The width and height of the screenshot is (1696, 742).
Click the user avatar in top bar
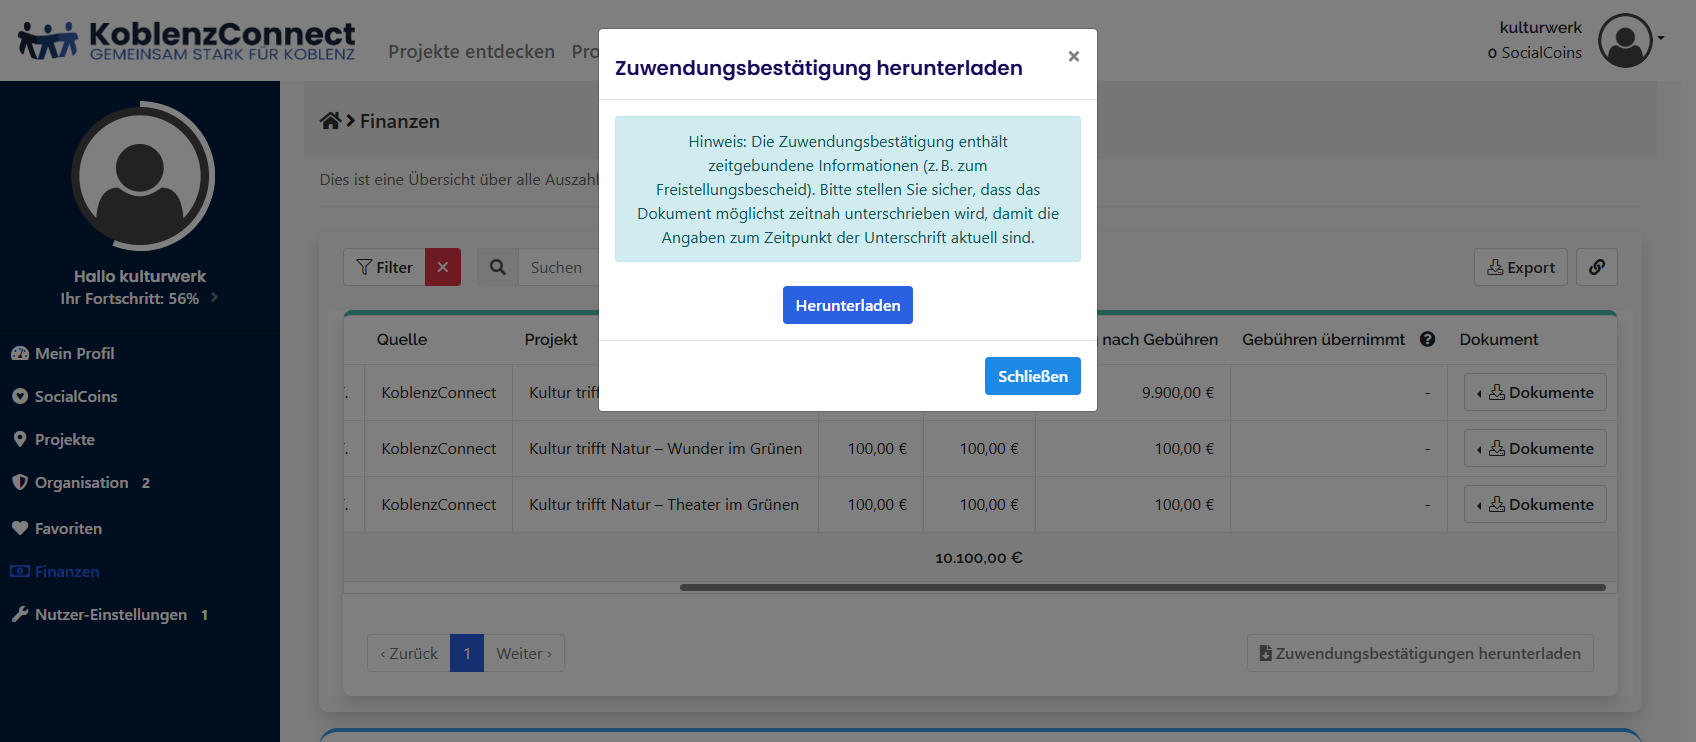(1625, 41)
